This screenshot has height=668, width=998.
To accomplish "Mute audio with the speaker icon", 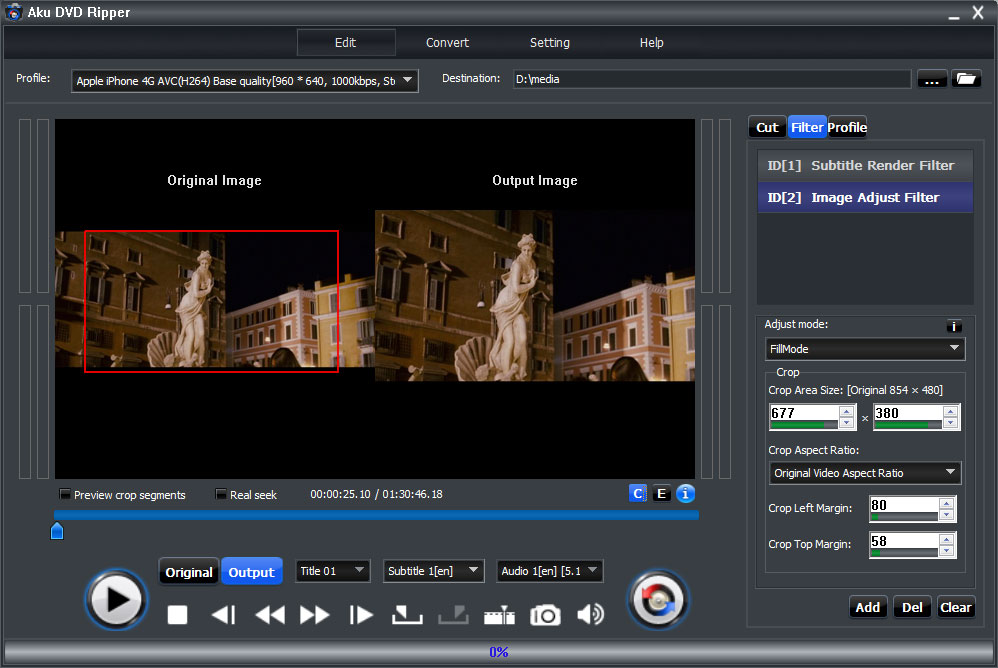I will coord(590,615).
